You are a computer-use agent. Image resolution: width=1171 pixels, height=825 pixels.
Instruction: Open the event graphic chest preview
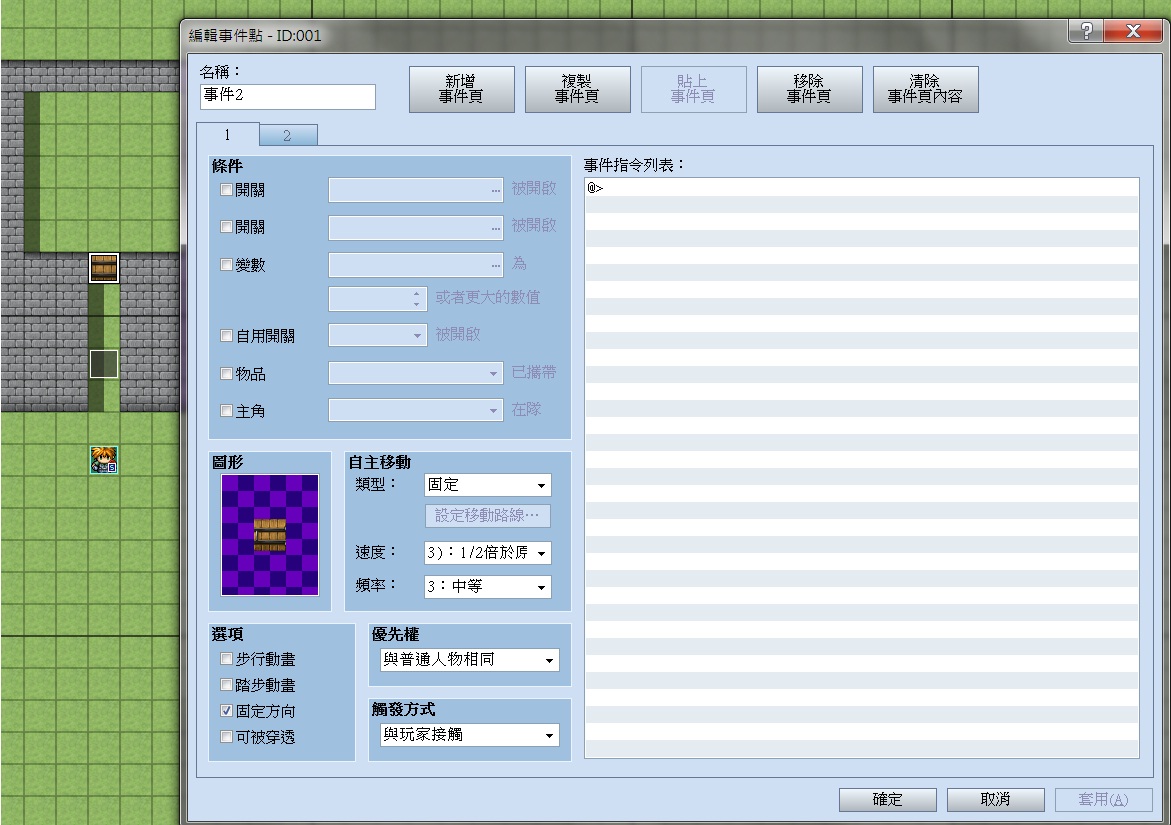coord(270,535)
